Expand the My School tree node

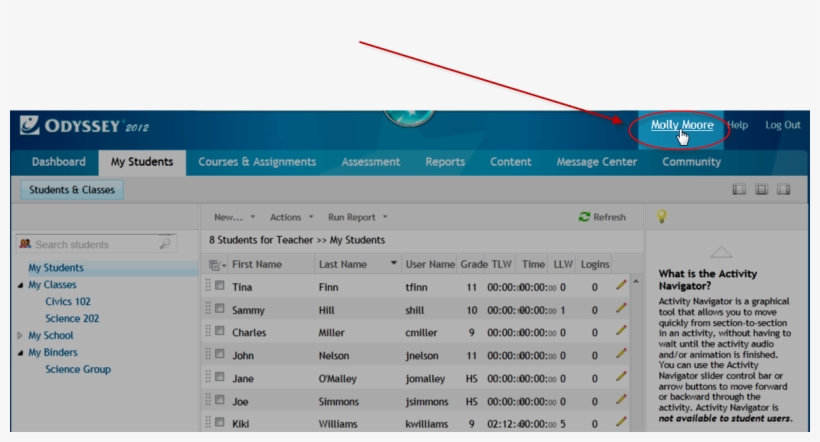coord(20,335)
